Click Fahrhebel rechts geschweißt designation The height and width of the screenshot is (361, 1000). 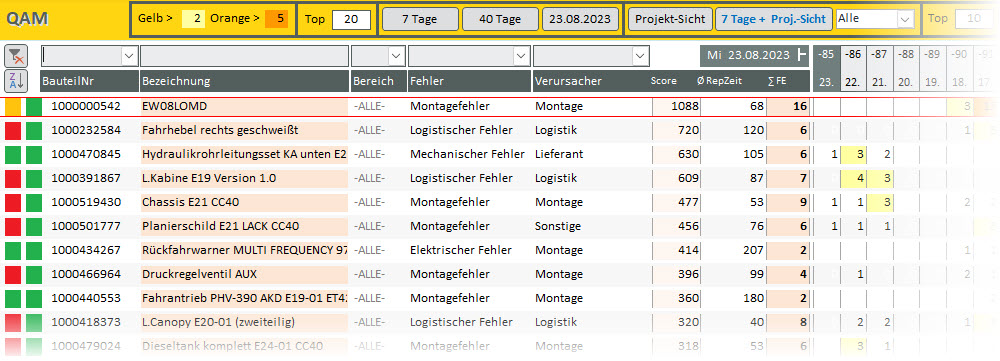coord(244,131)
